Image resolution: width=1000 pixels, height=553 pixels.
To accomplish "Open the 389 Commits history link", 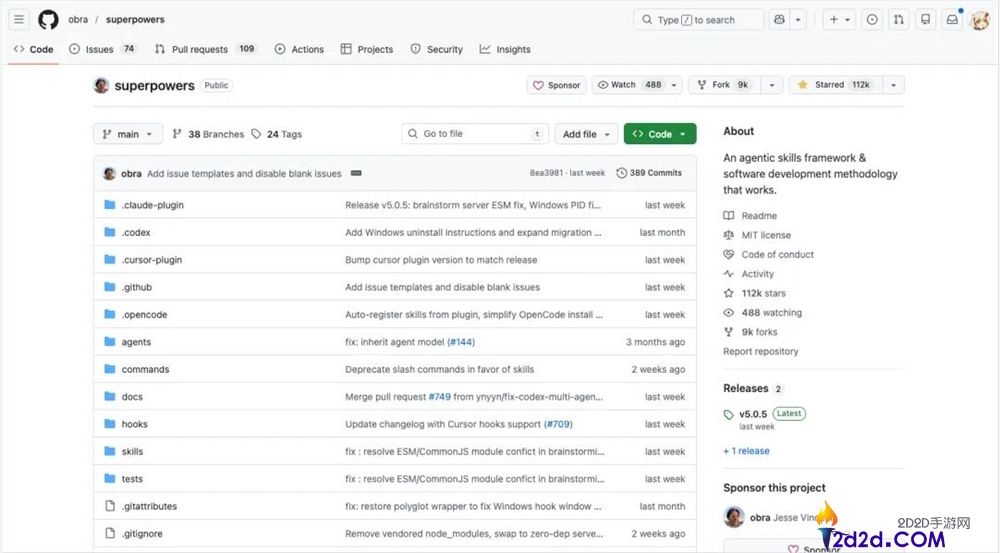I will (649, 173).
